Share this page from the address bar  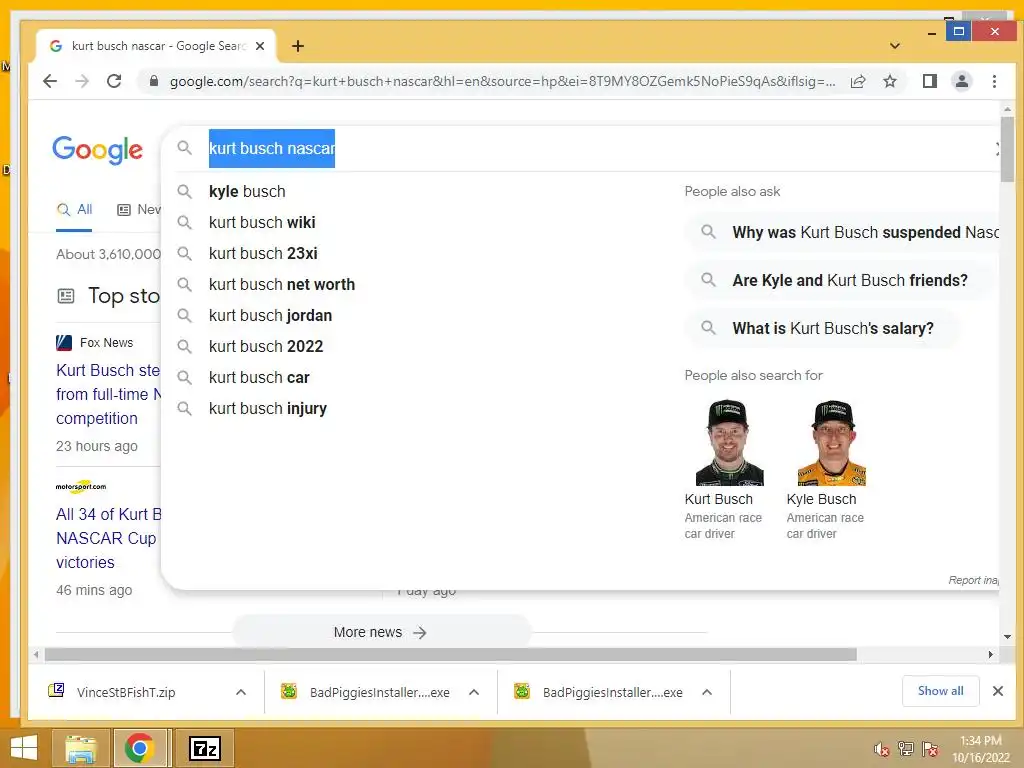click(x=858, y=81)
